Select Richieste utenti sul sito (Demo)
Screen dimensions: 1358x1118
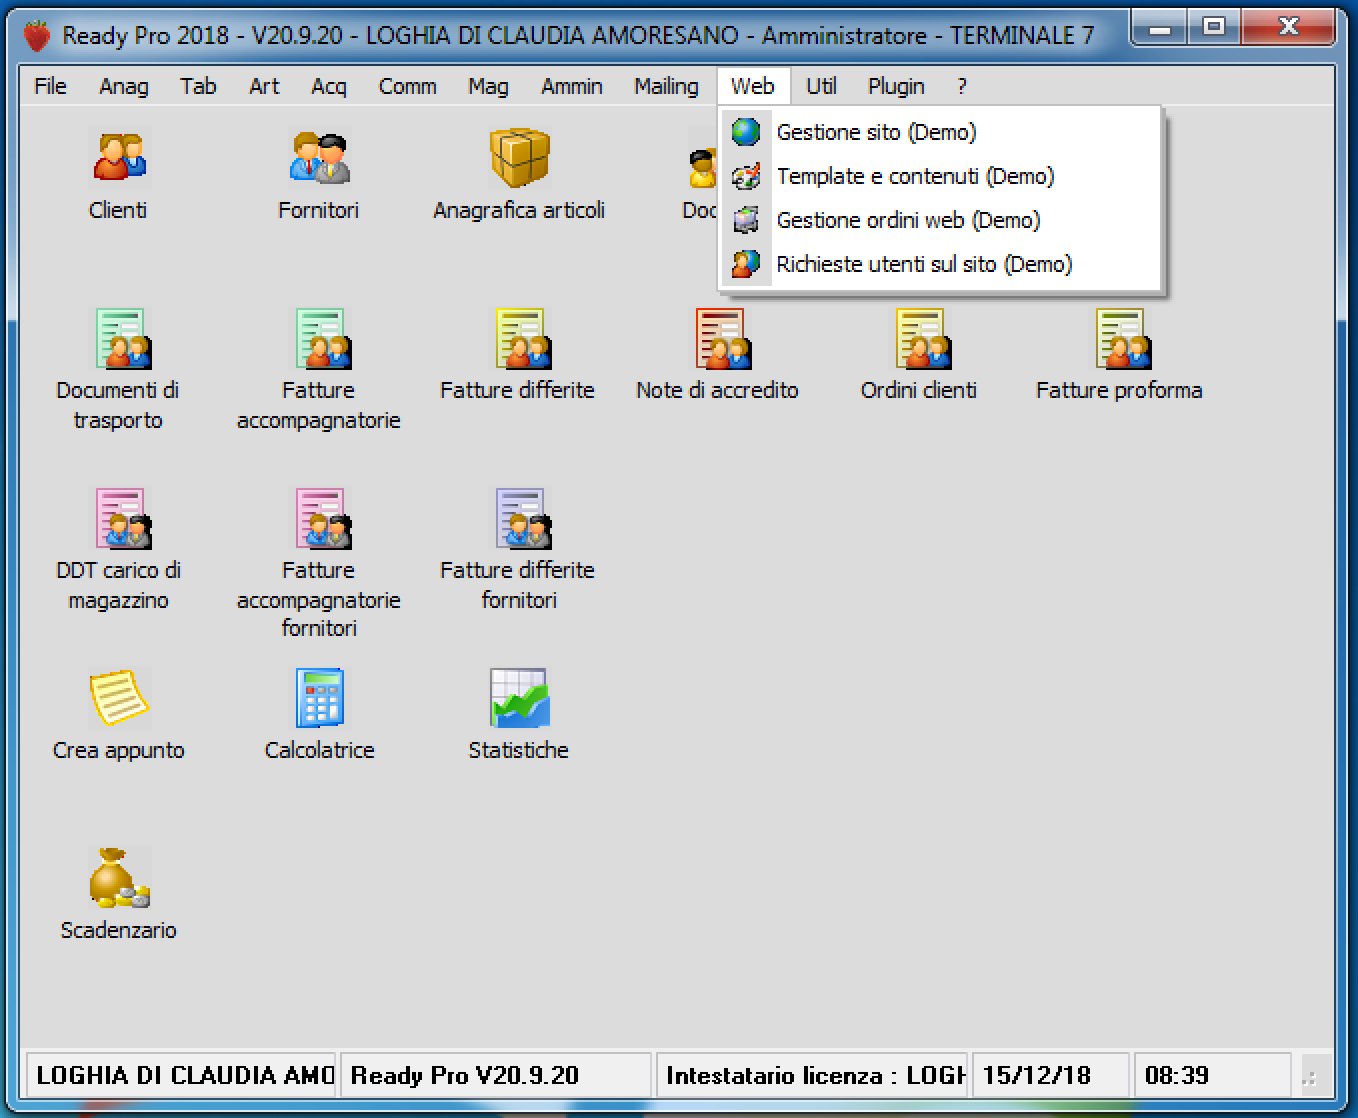click(x=941, y=264)
